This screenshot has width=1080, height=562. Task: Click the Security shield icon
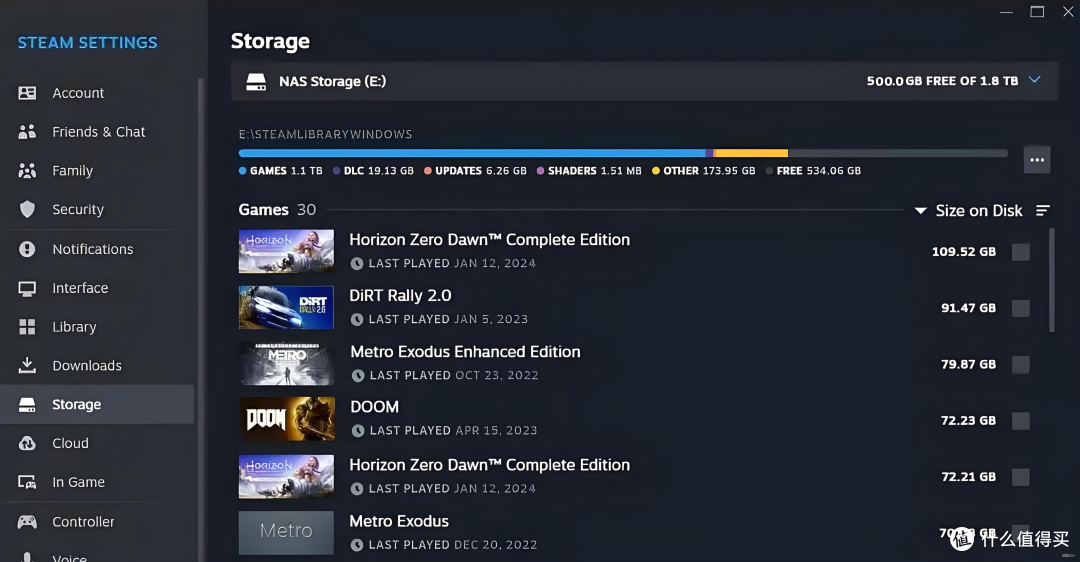(x=27, y=209)
